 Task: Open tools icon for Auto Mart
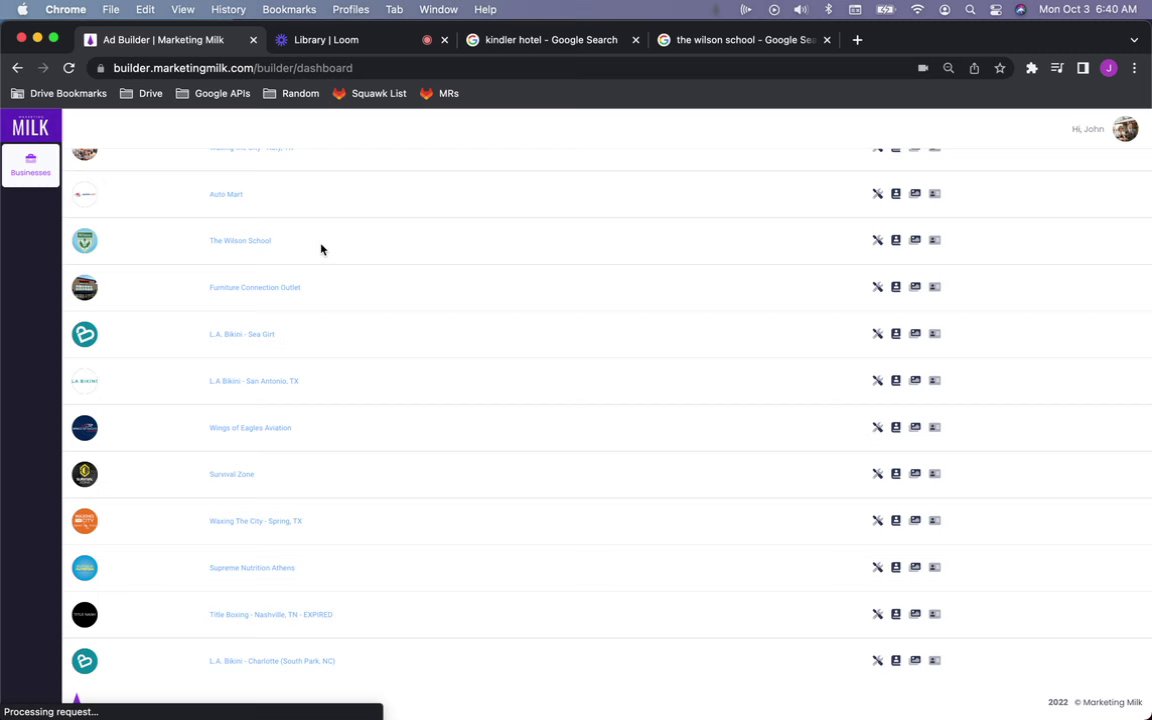(x=877, y=194)
